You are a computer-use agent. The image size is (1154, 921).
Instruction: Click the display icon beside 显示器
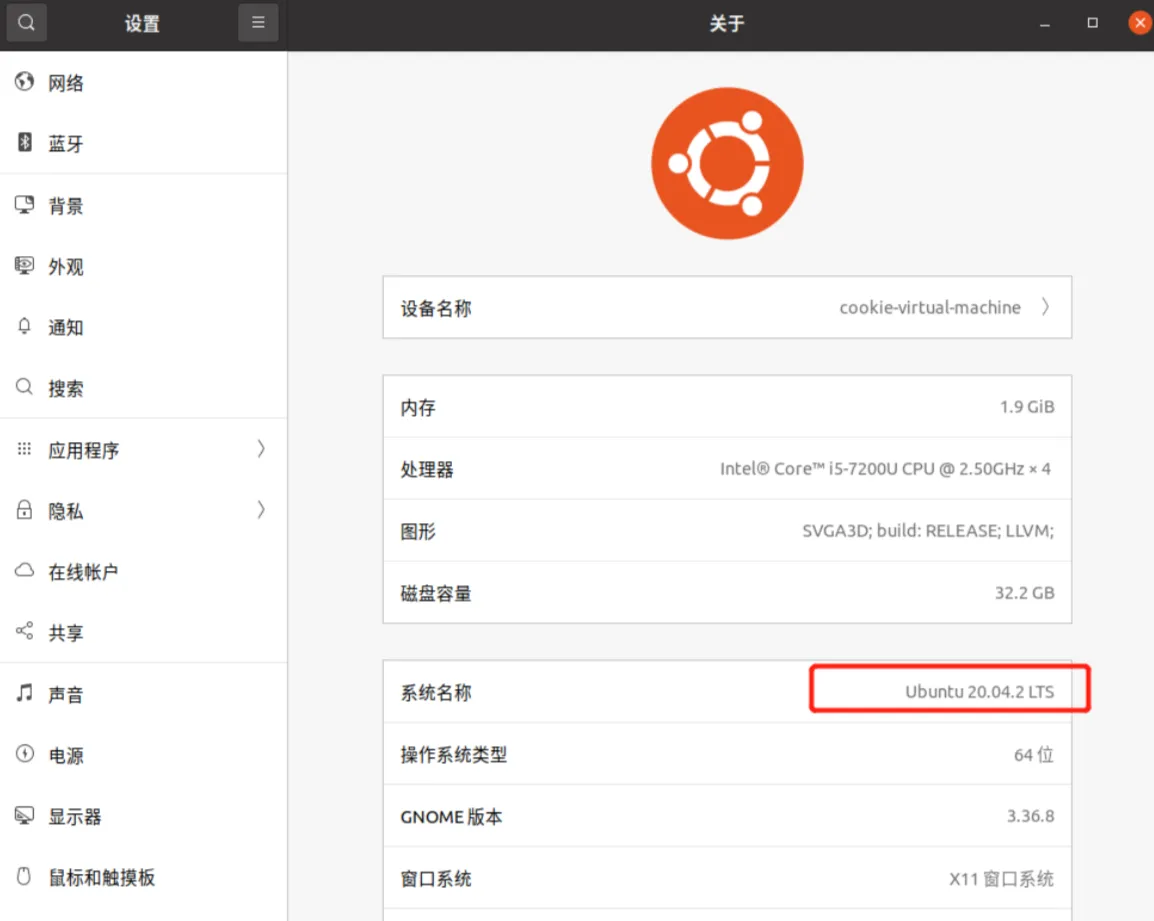(x=24, y=815)
